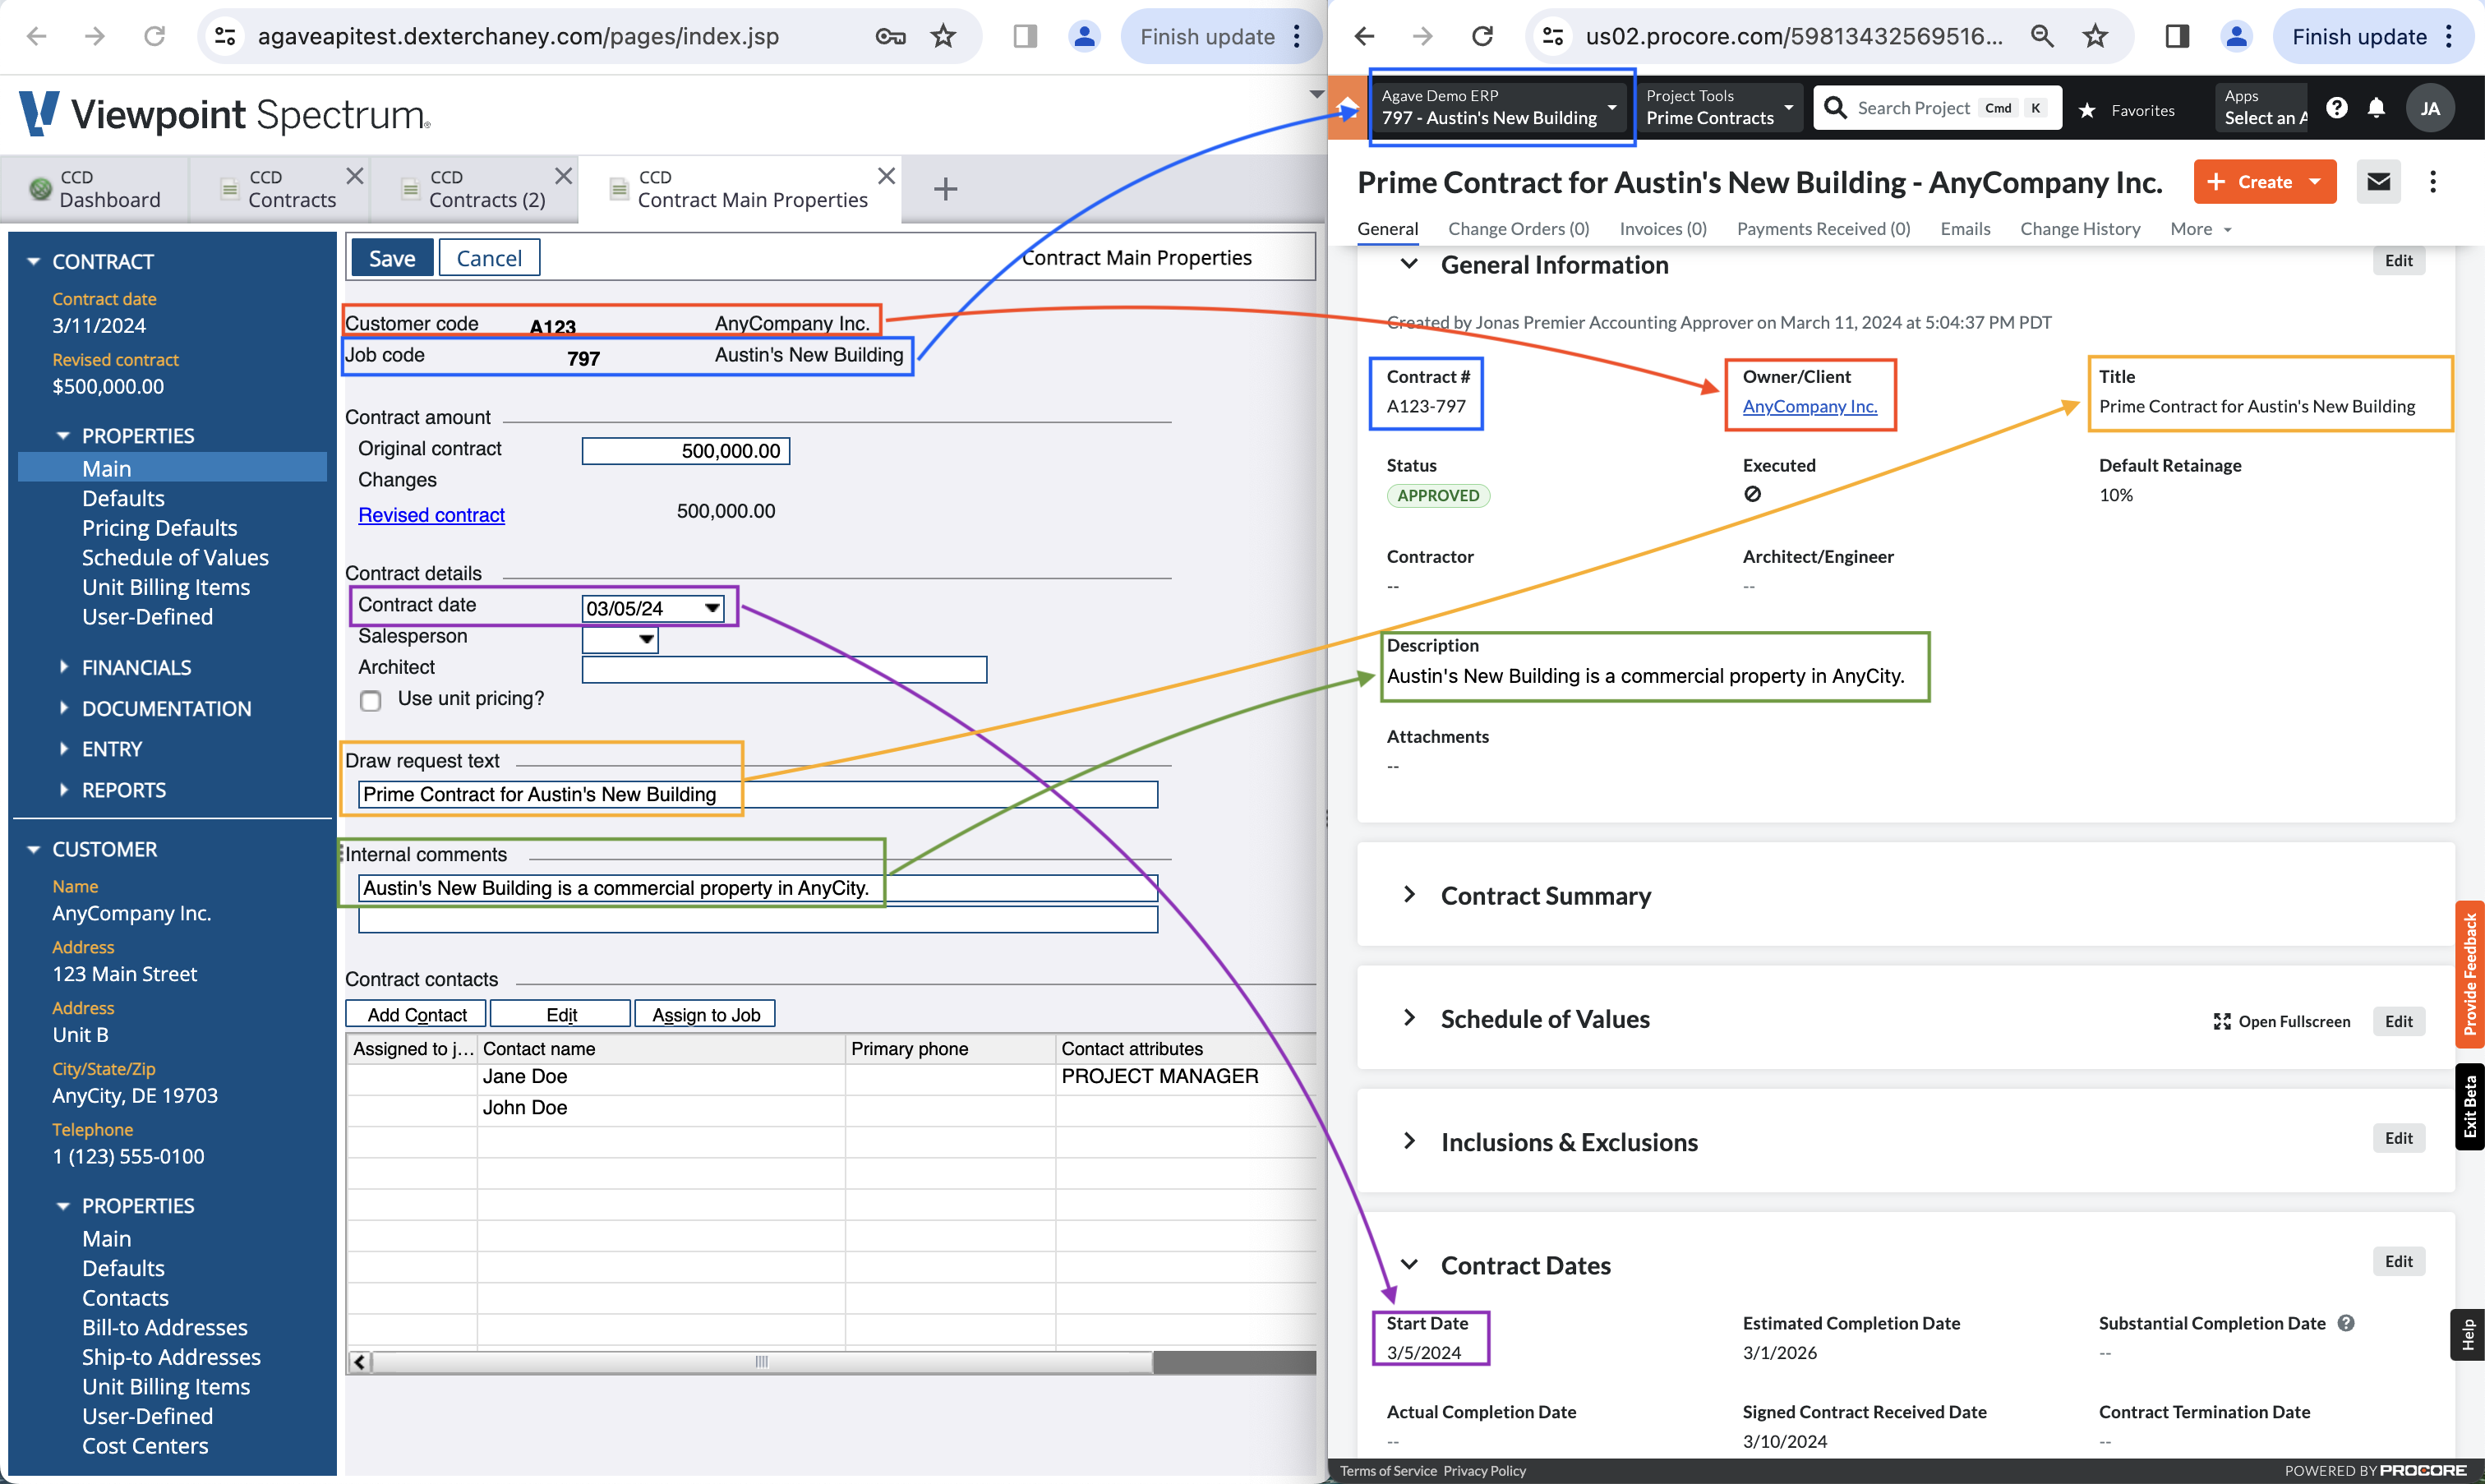Switch to the CCD Contracts tab
Screen dimensions: 2485x1484
pos(280,188)
